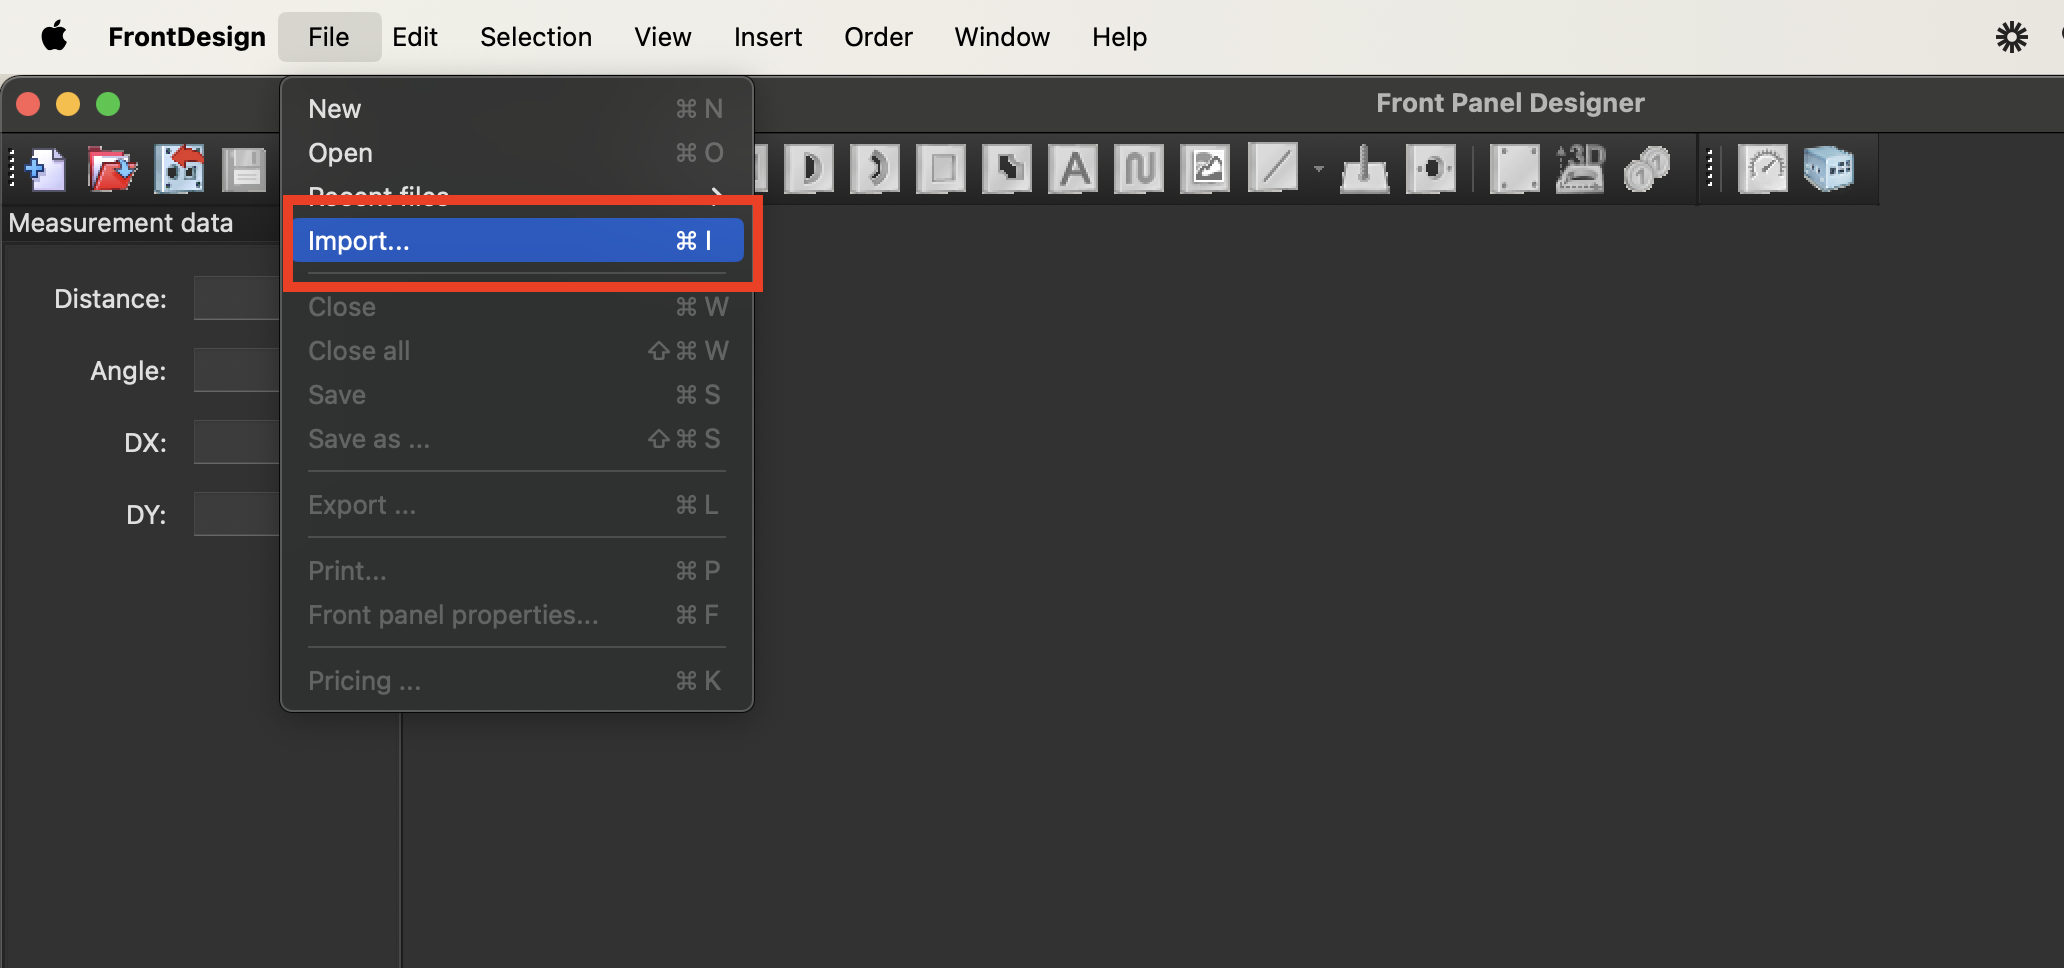Open a file using the red folder icon
The height and width of the screenshot is (968, 2064).
[x=111, y=169]
